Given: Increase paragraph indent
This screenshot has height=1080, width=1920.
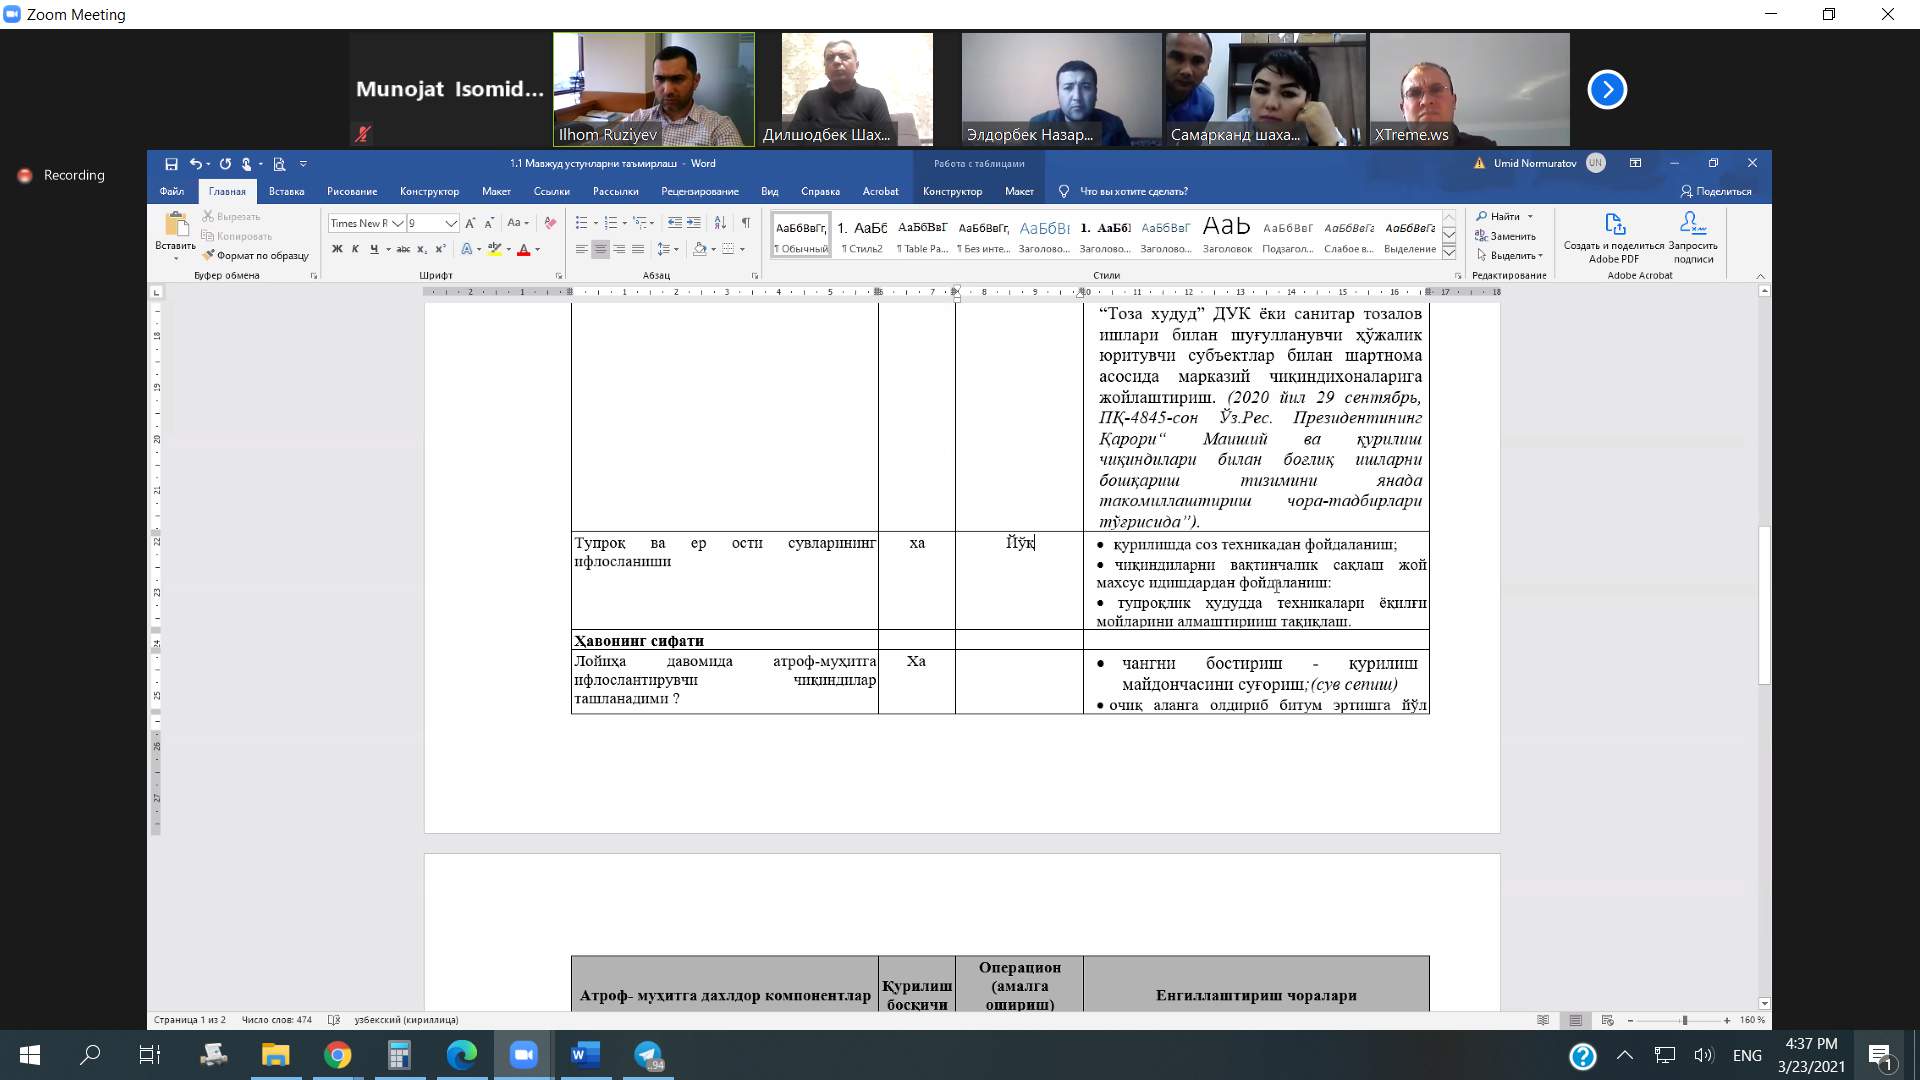Looking at the screenshot, I should pyautogui.click(x=693, y=223).
